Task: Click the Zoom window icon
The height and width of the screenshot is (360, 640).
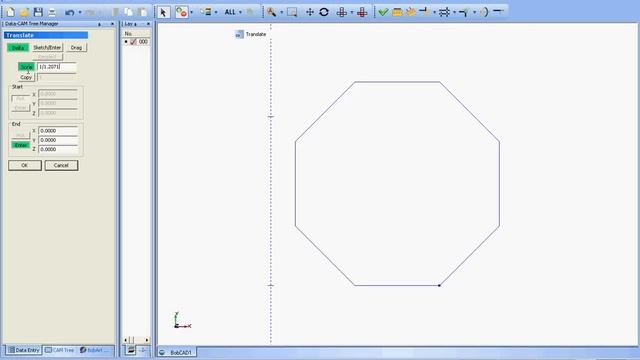Action: click(x=292, y=12)
